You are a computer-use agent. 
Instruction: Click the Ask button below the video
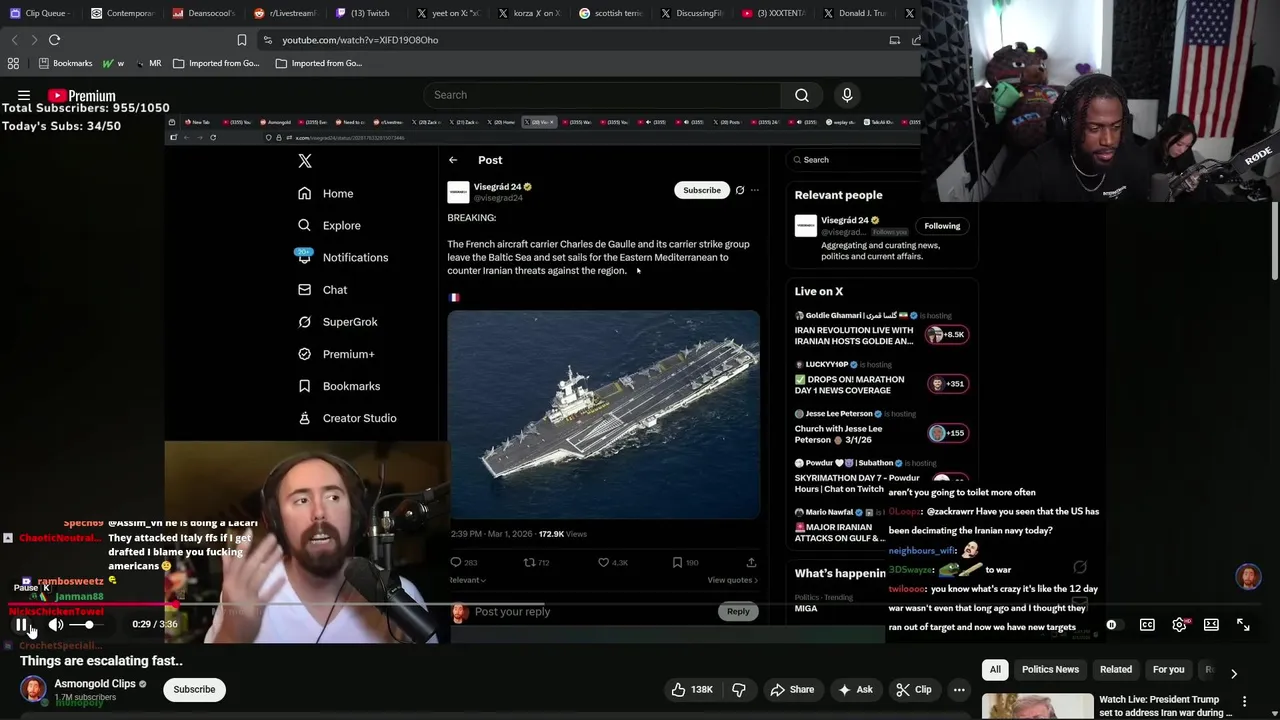[x=856, y=690]
